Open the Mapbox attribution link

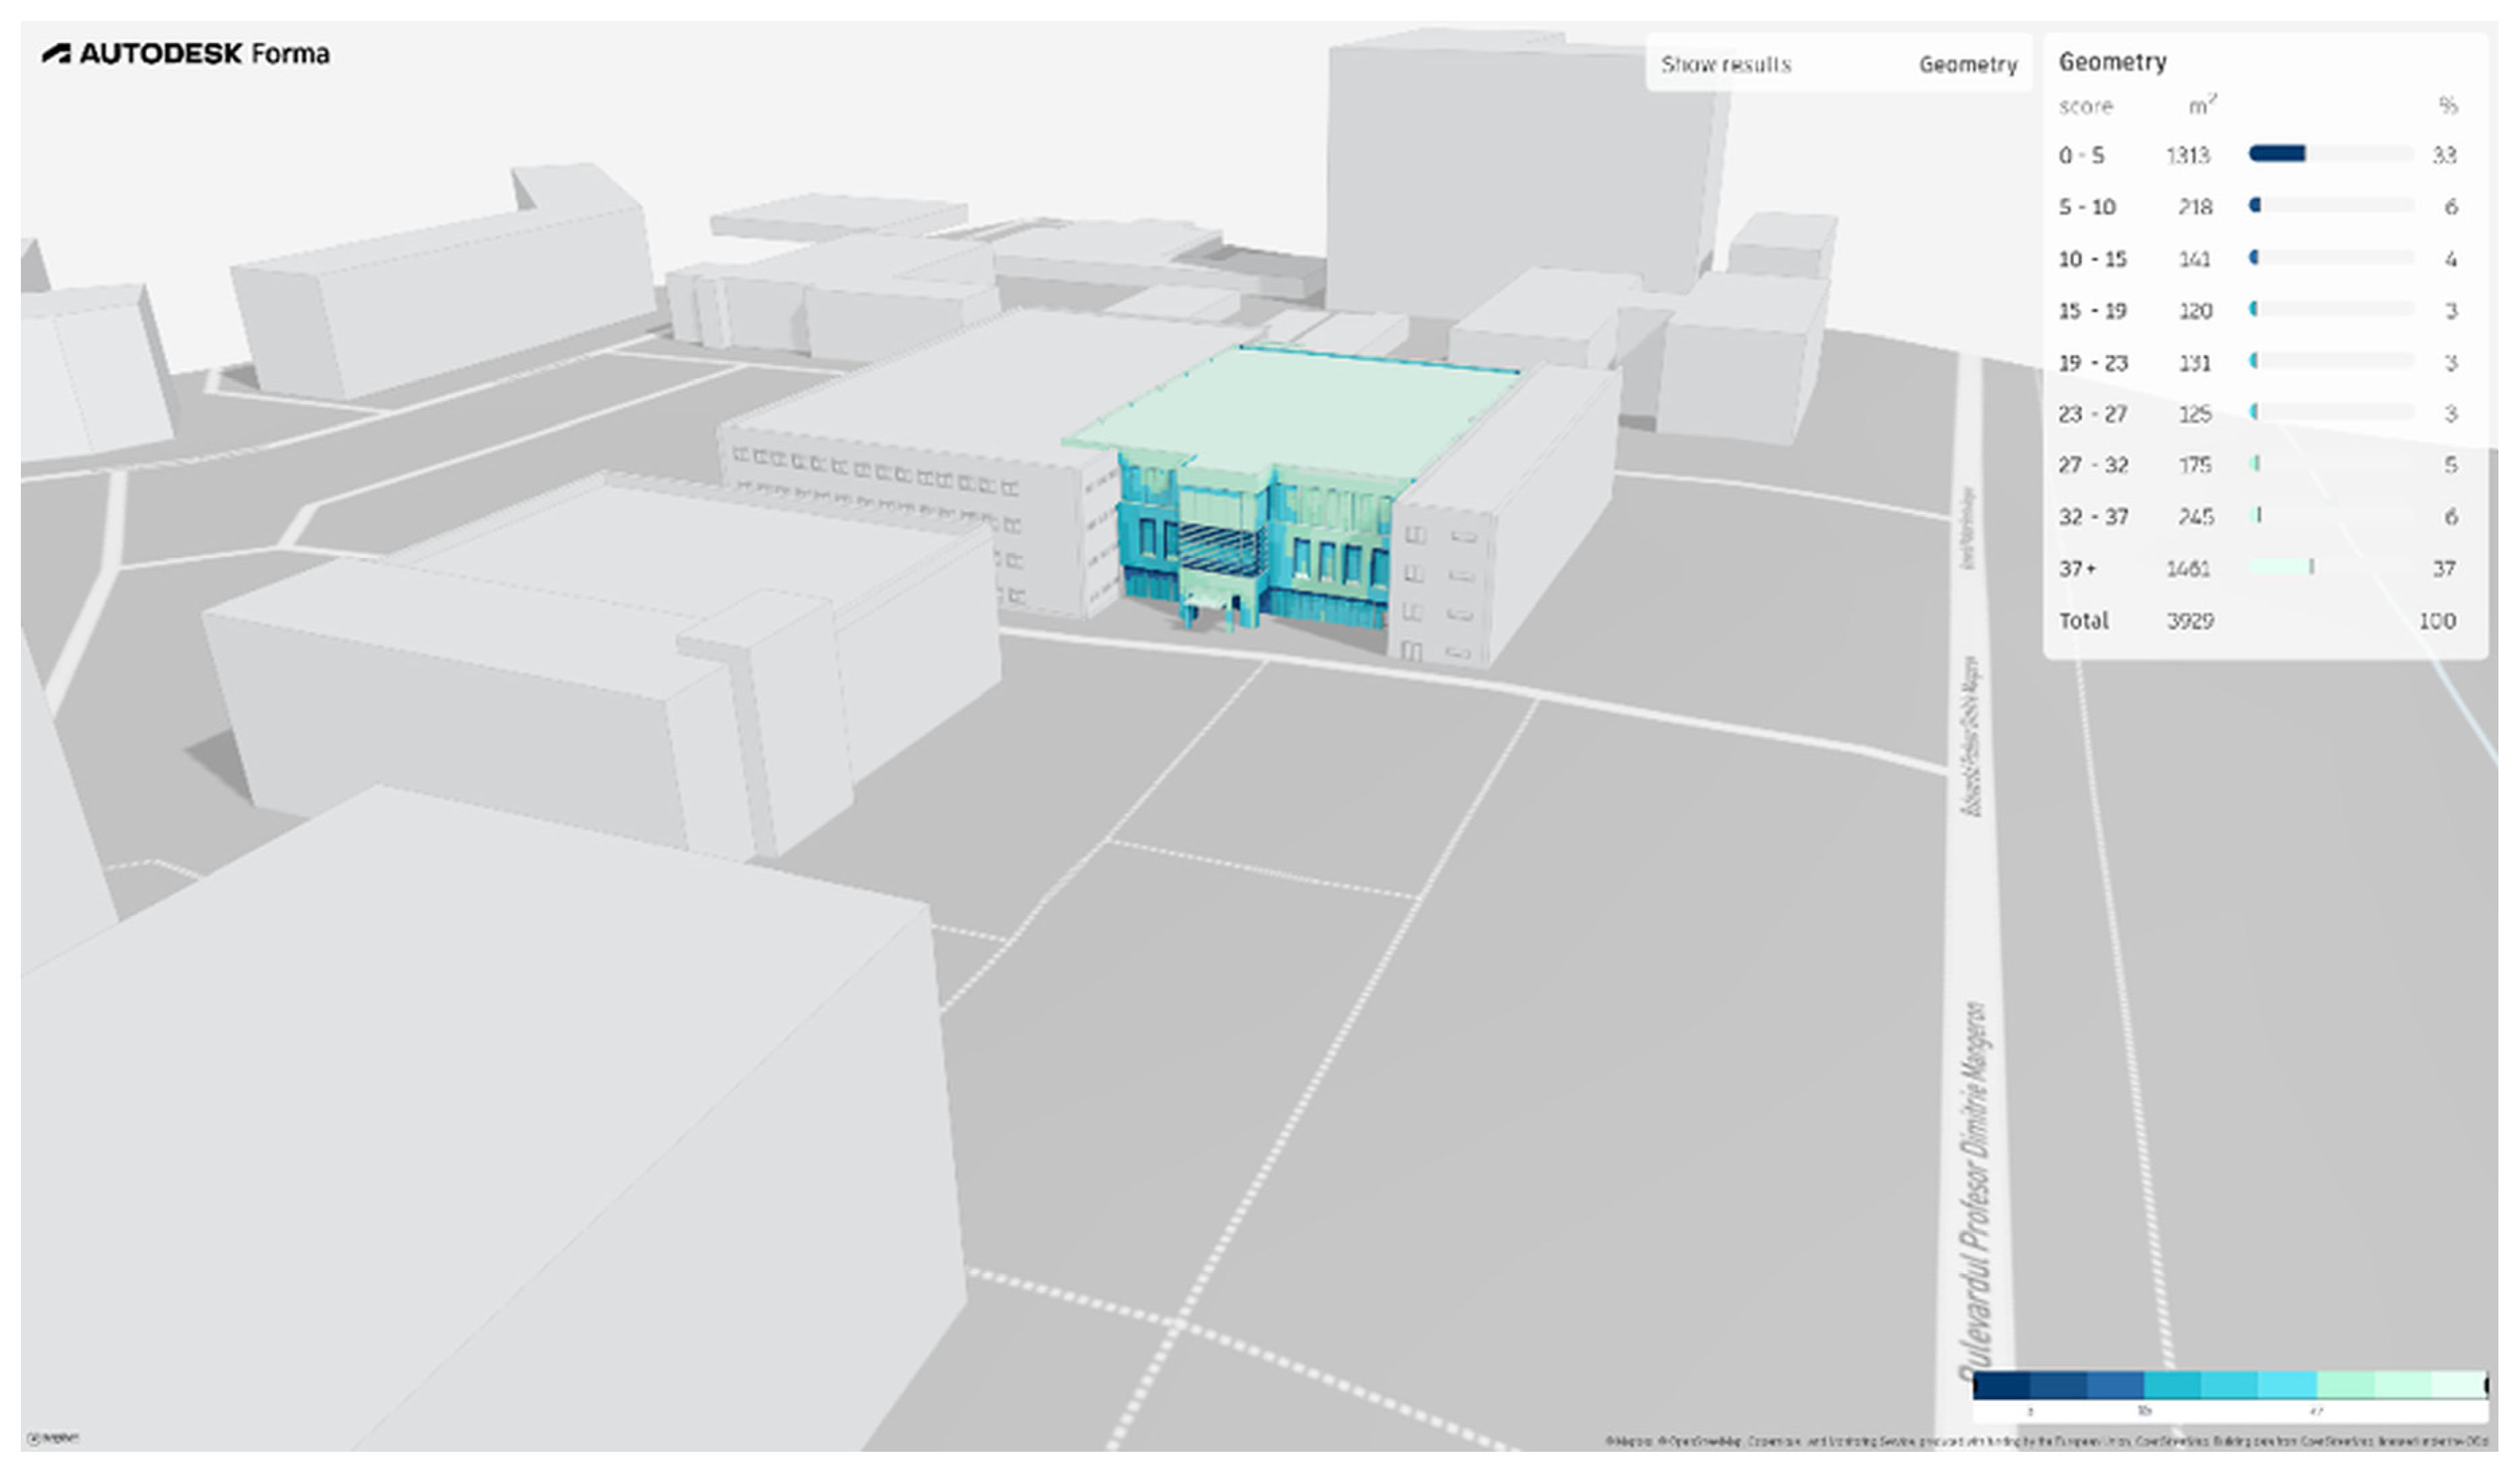1629,1441
